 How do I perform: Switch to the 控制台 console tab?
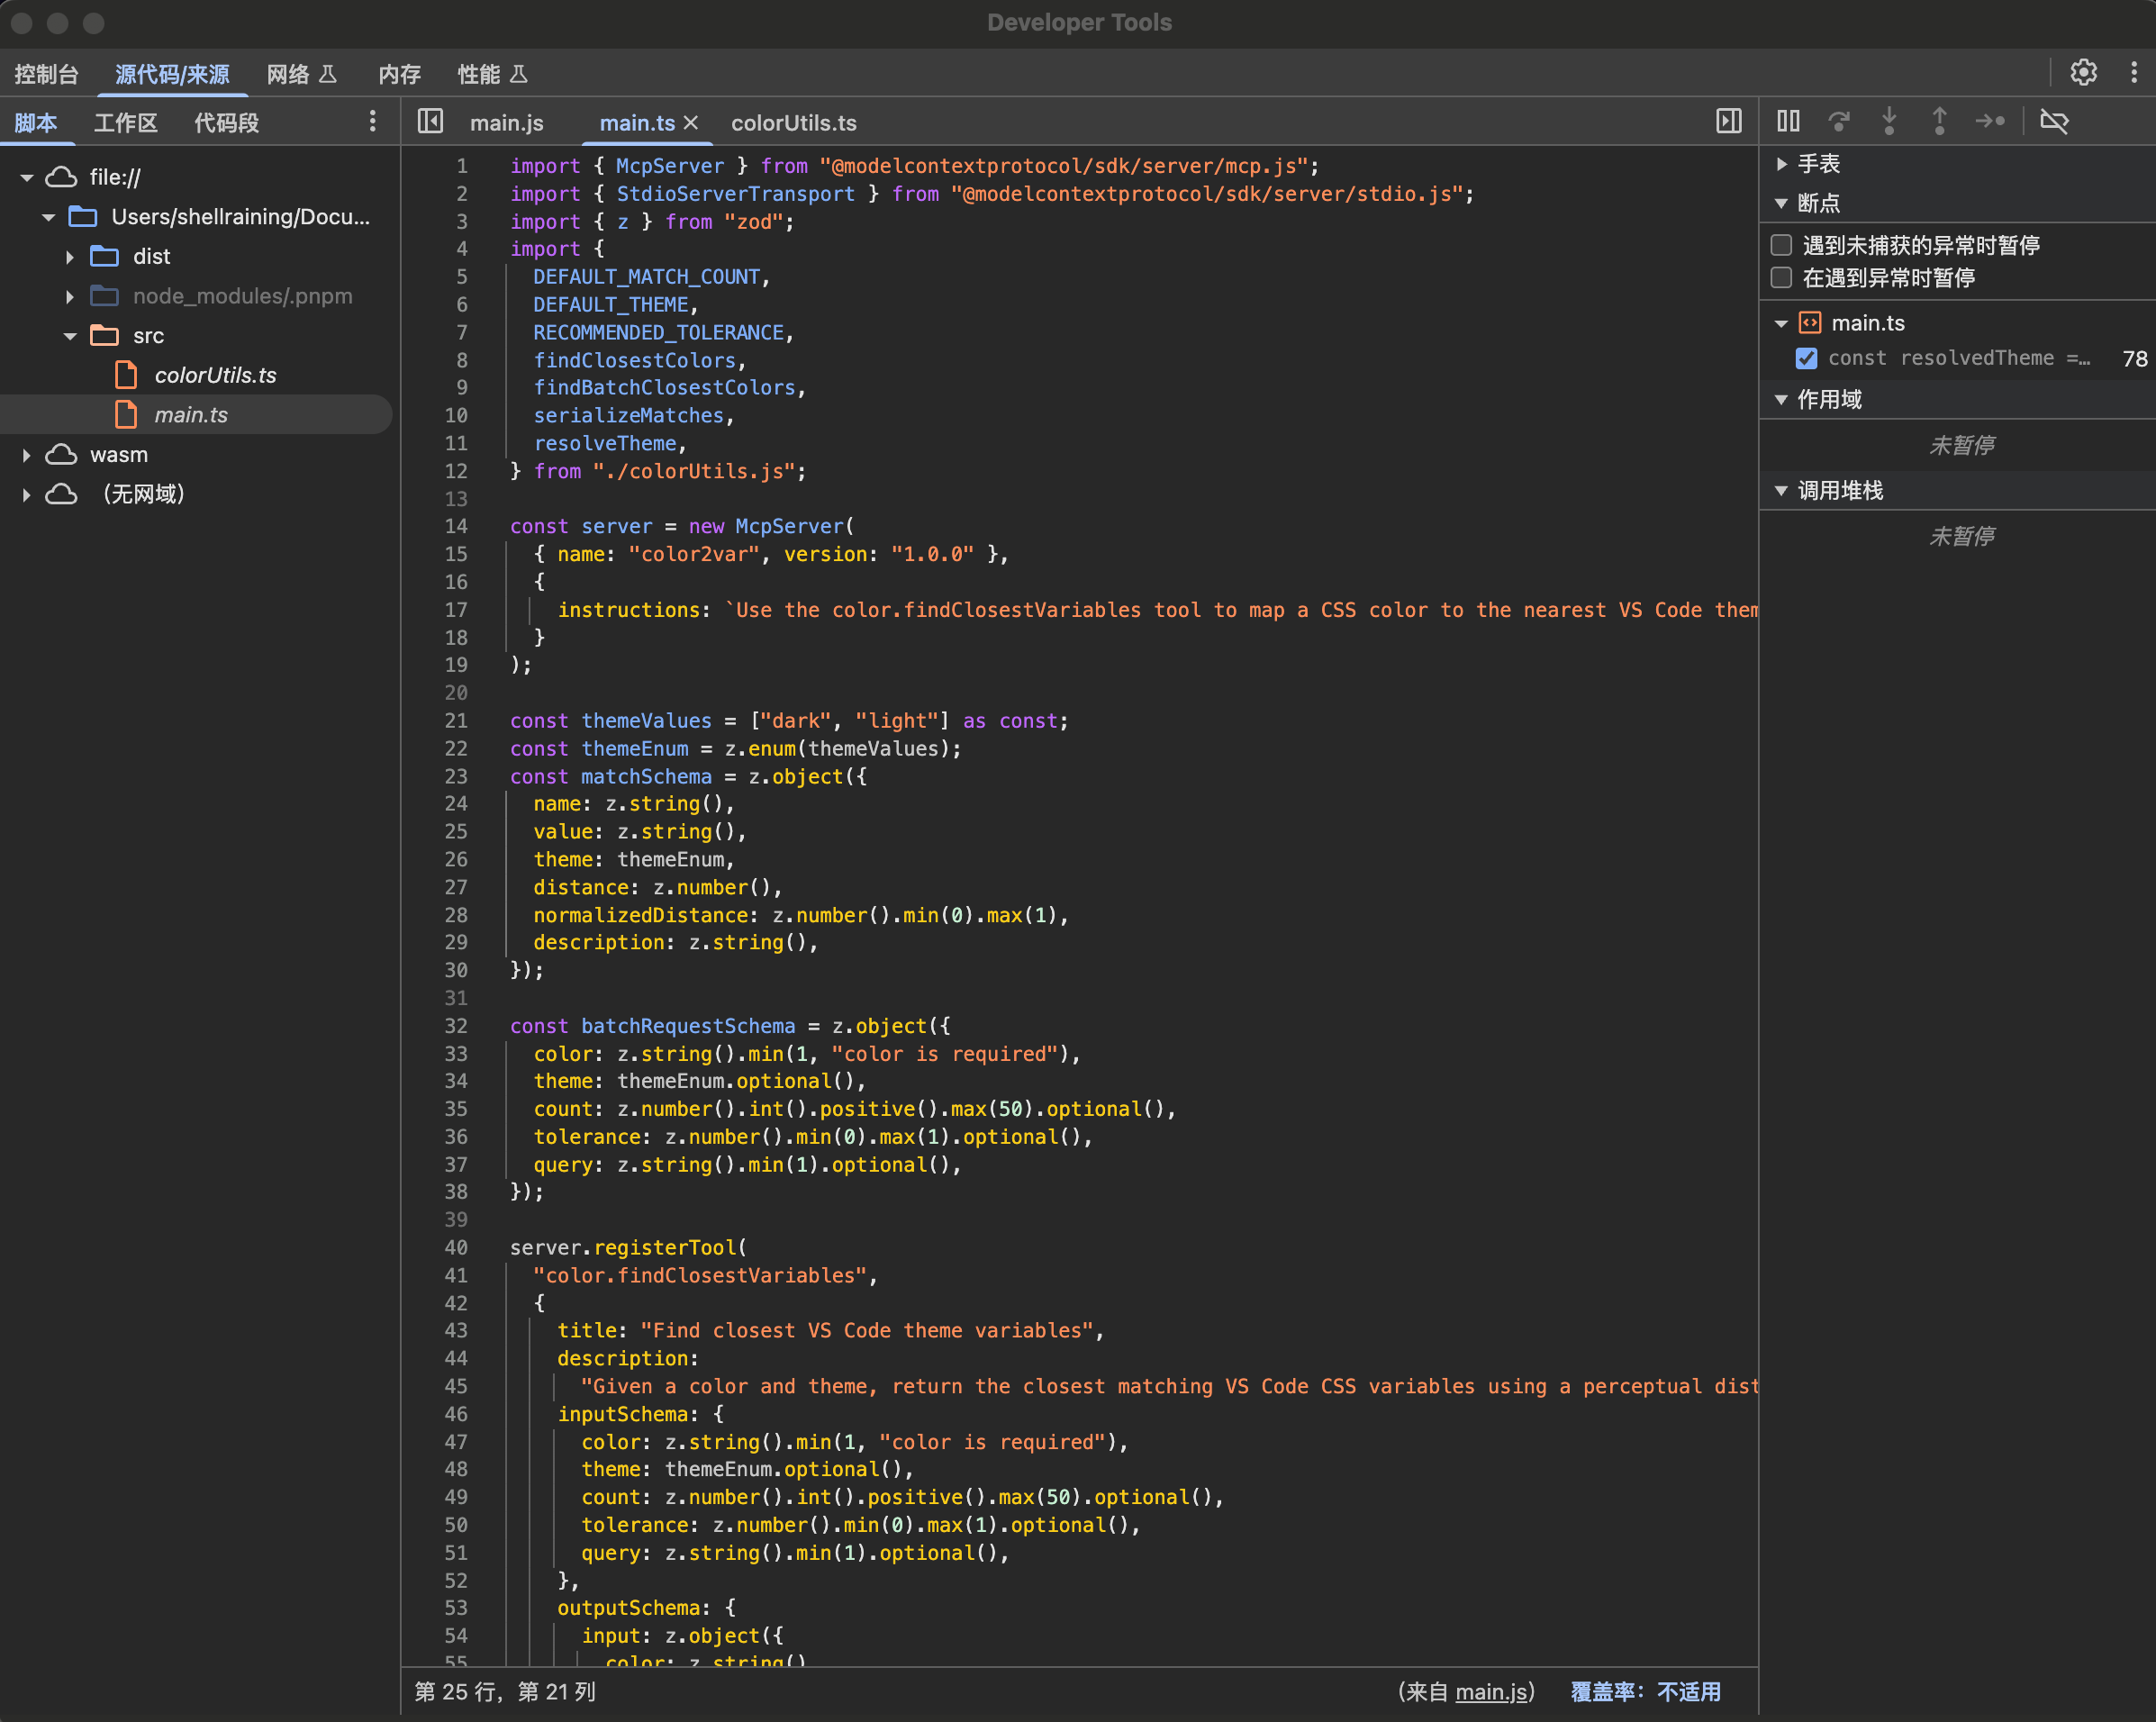(x=46, y=74)
